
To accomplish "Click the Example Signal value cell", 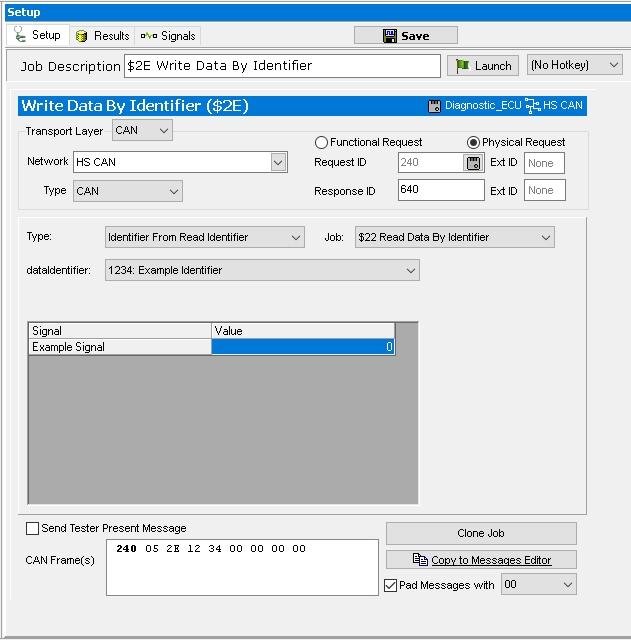I will click(302, 347).
